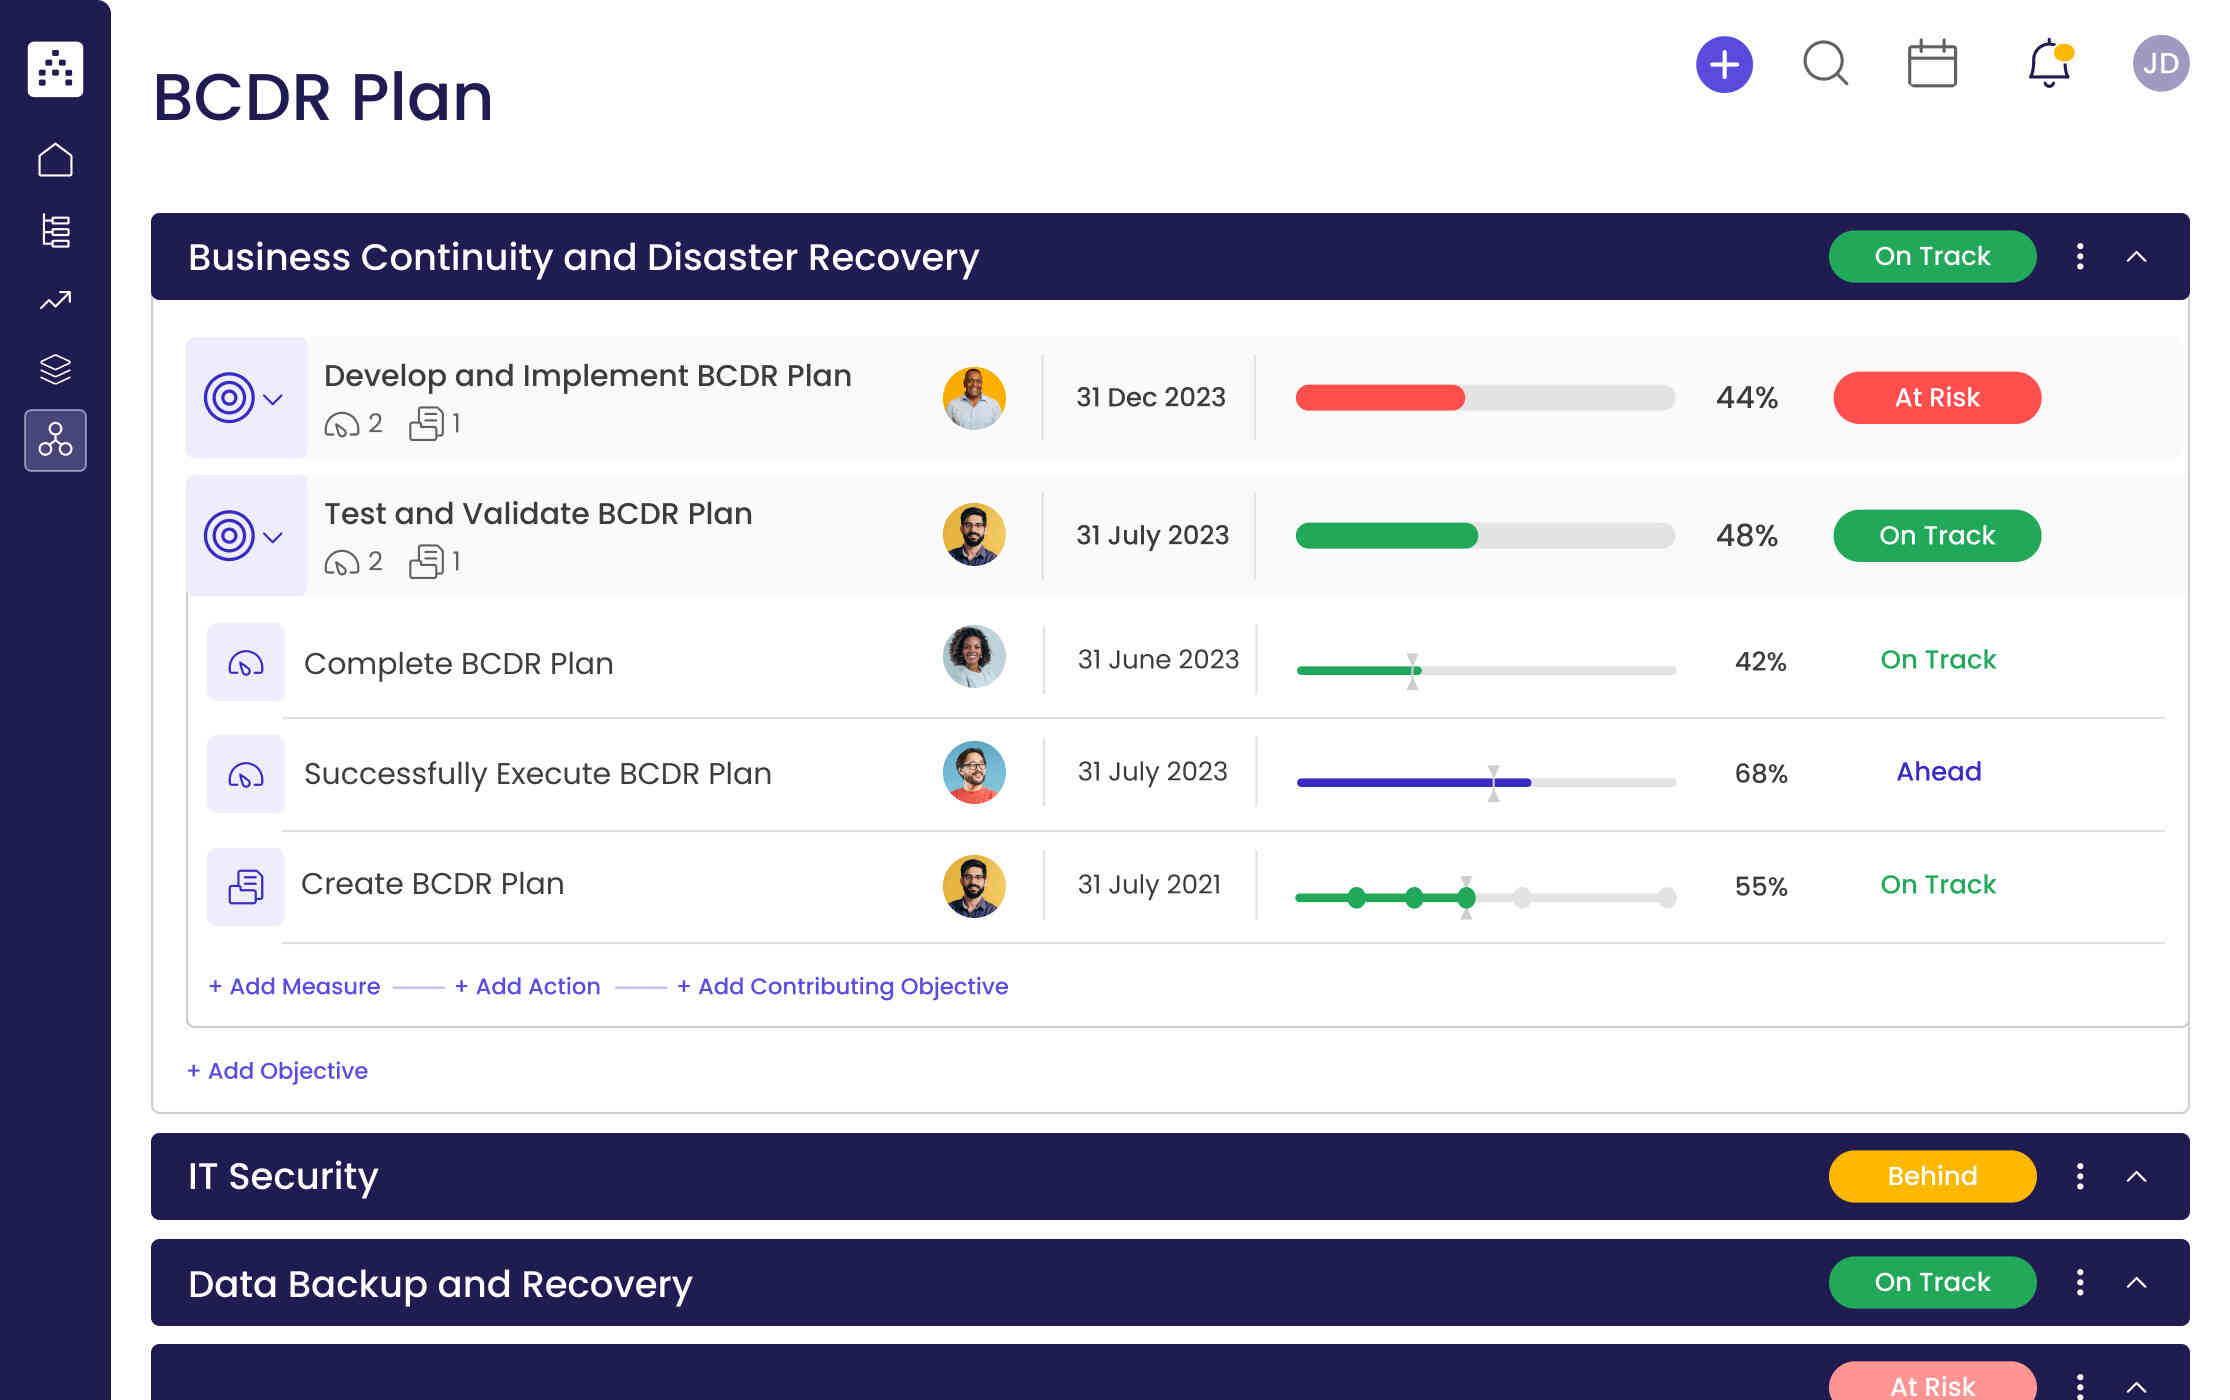Open the trends chart icon in sidebar
This screenshot has width=2230, height=1400.
55,299
